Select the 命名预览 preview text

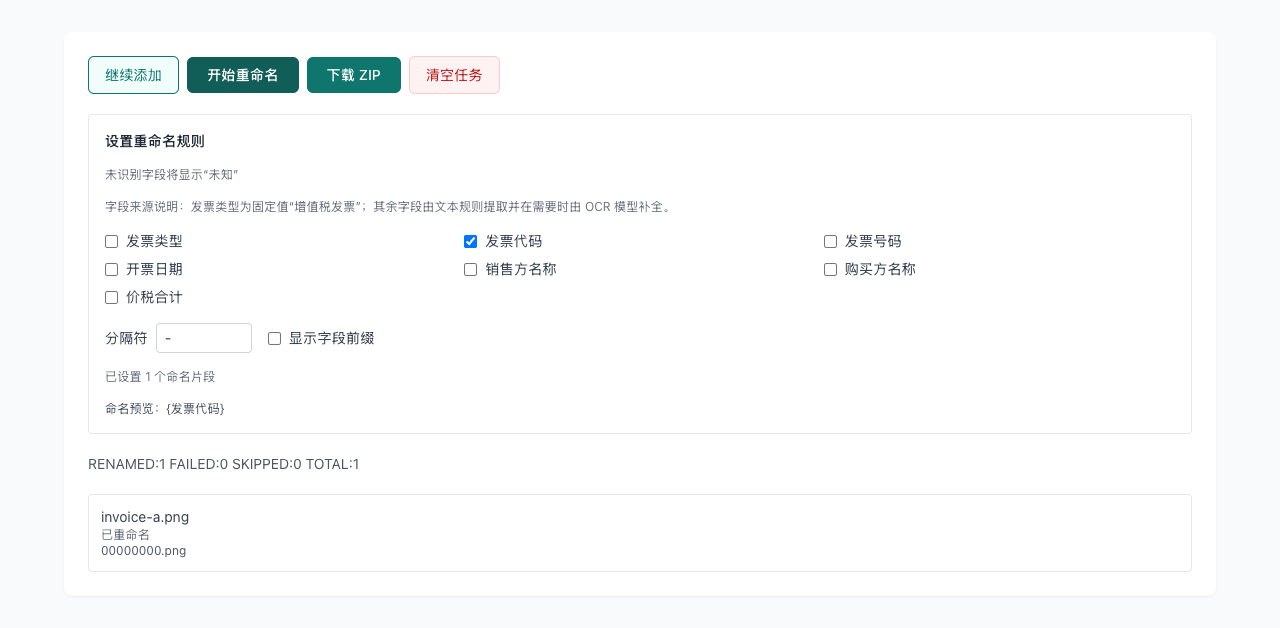pos(164,408)
